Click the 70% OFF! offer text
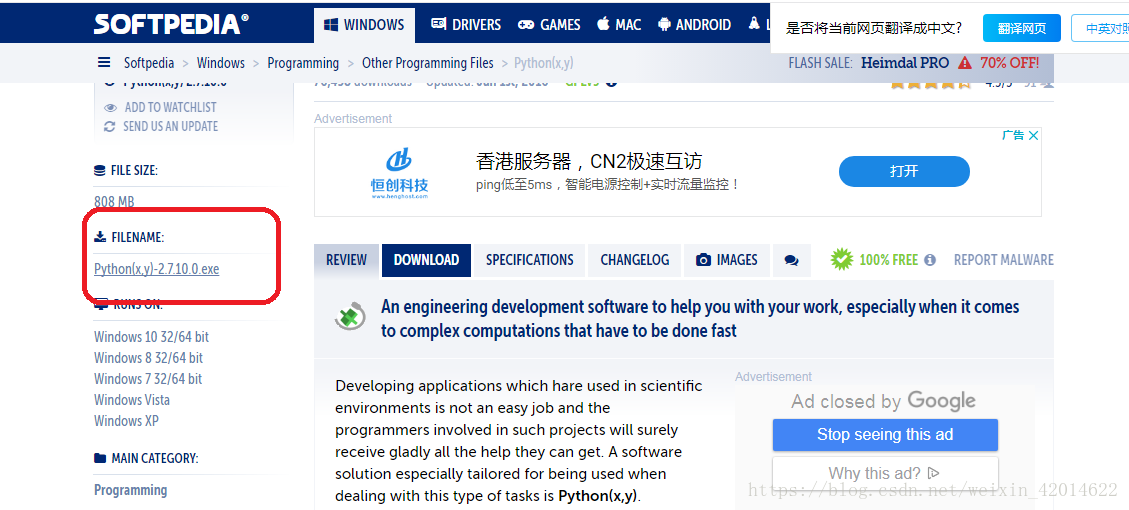The height and width of the screenshot is (510, 1129). 1009,63
